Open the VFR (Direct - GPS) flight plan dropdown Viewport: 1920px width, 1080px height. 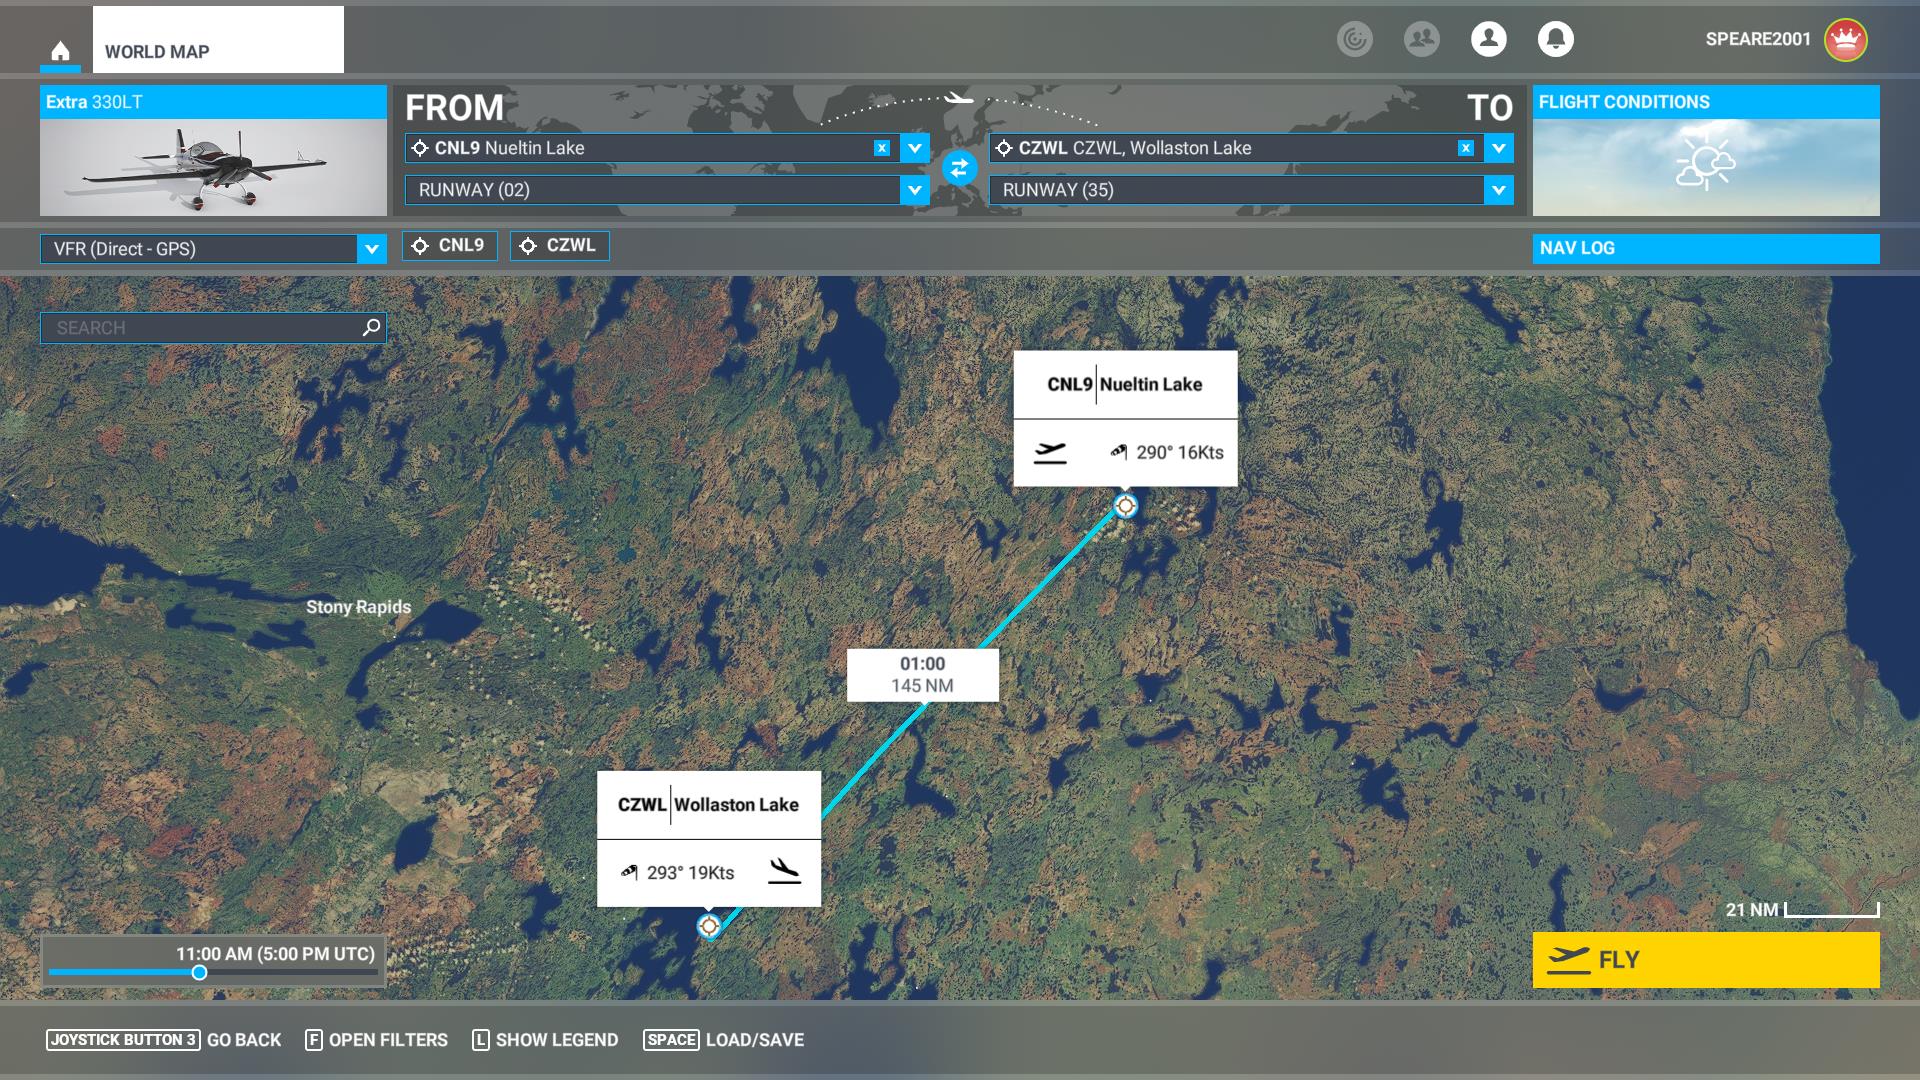click(213, 249)
